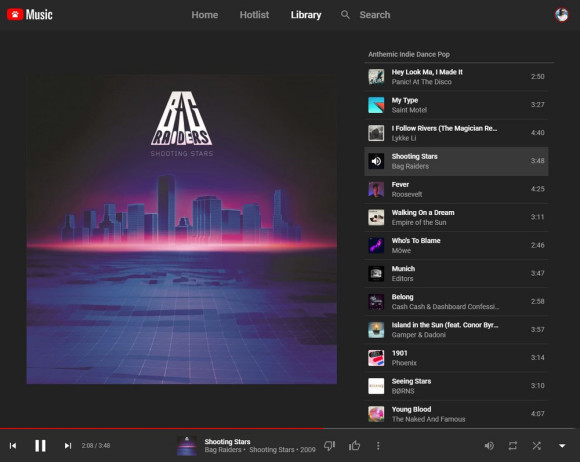
Task: Click the I Follow Rivers thumbnail
Action: click(376, 133)
